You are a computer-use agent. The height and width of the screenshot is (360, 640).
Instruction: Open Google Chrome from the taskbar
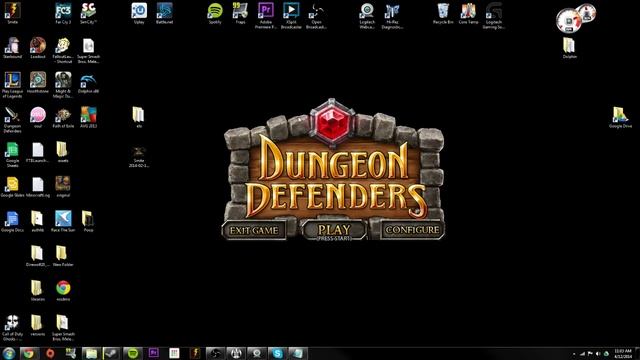(x=29, y=353)
